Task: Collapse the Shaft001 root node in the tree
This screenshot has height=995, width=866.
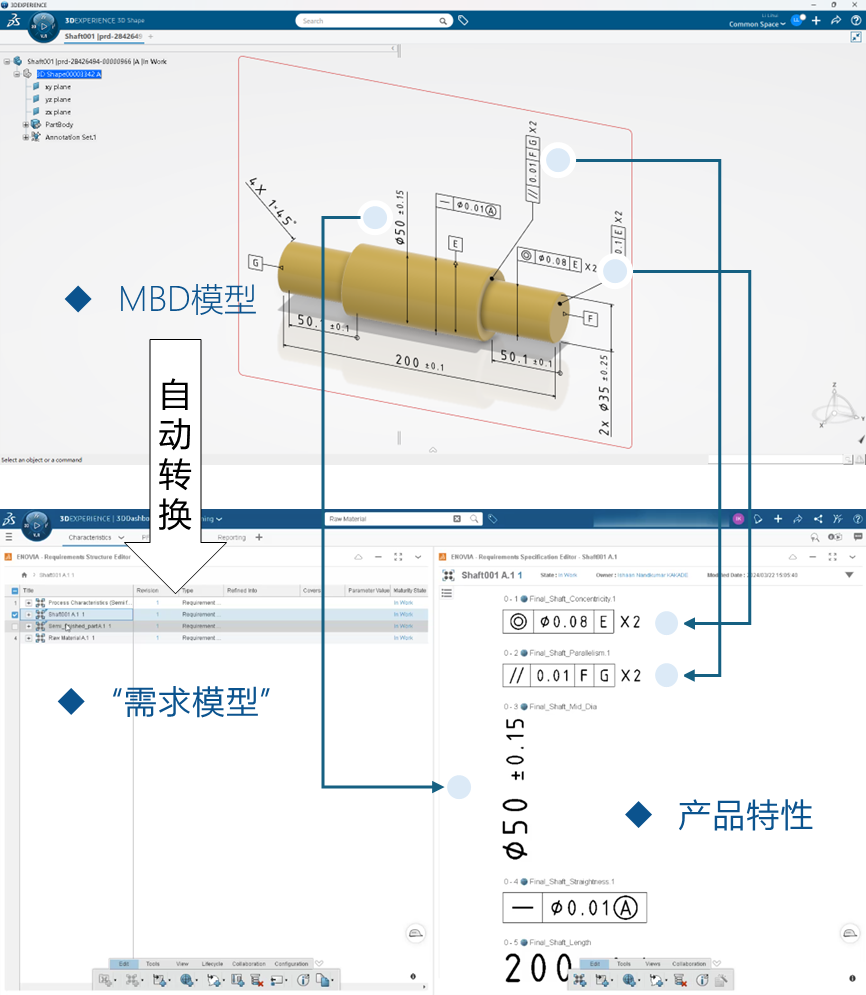Action: coord(7,62)
